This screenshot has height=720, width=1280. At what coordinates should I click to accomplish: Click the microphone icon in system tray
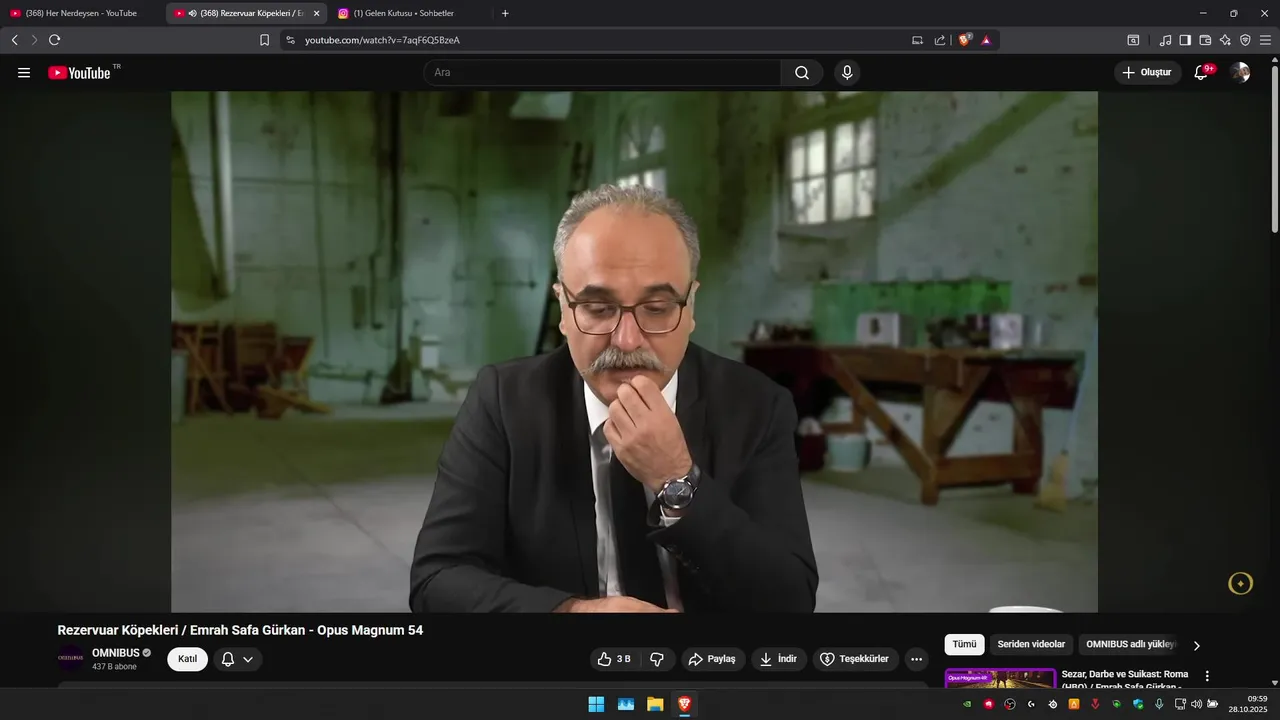[1159, 704]
